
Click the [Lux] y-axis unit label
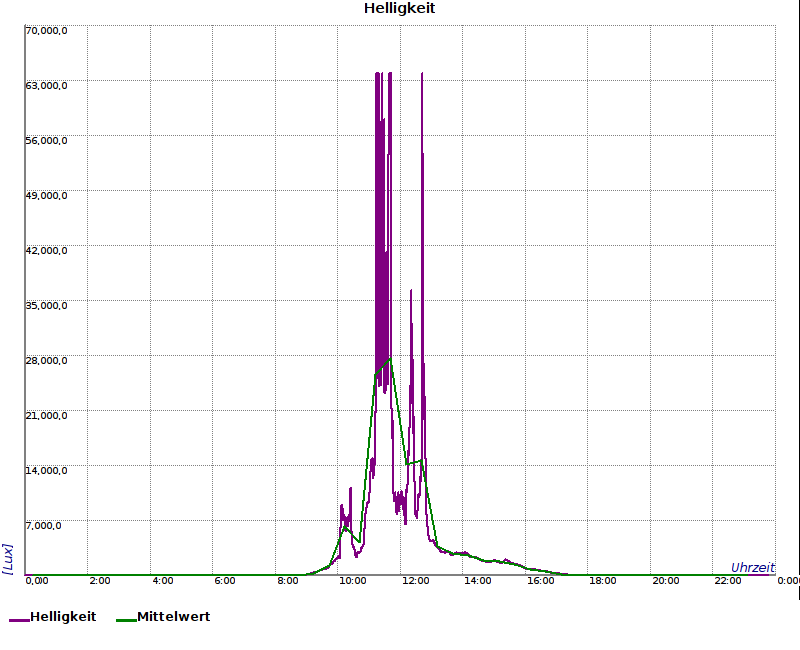pos(8,558)
